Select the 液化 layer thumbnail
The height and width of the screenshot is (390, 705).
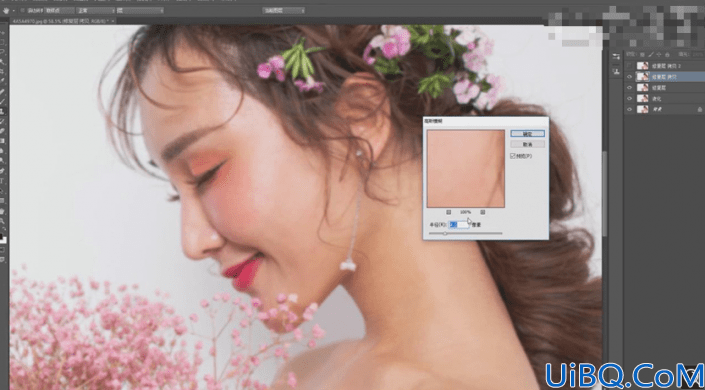click(643, 99)
